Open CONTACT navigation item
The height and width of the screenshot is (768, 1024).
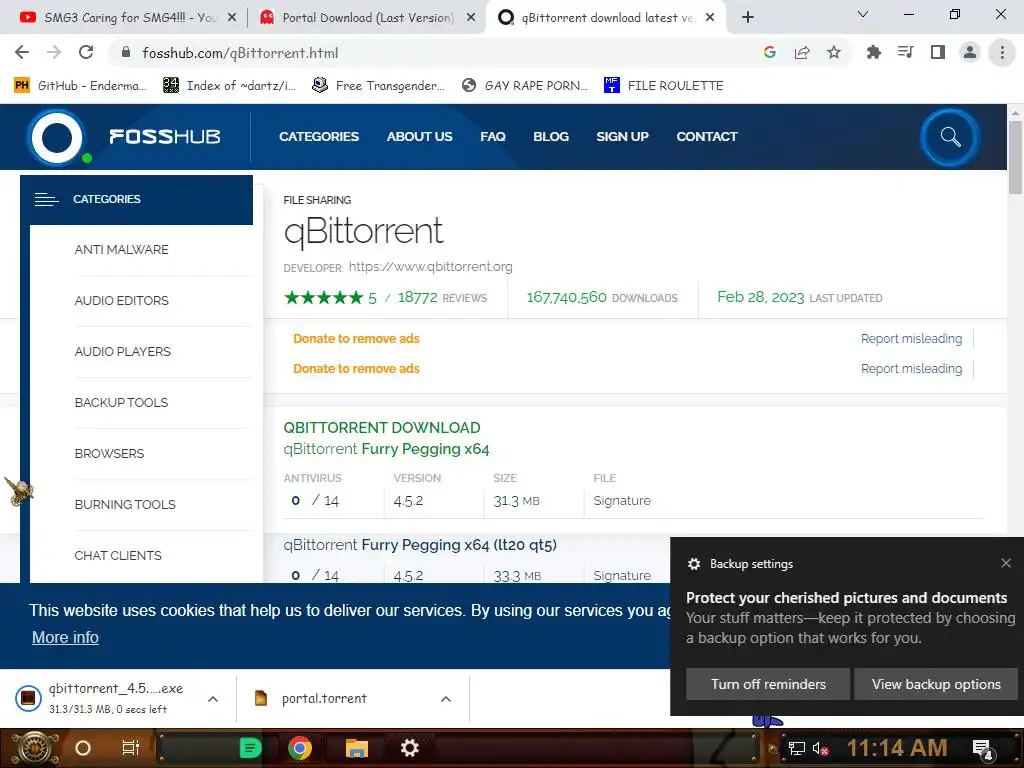tap(707, 136)
